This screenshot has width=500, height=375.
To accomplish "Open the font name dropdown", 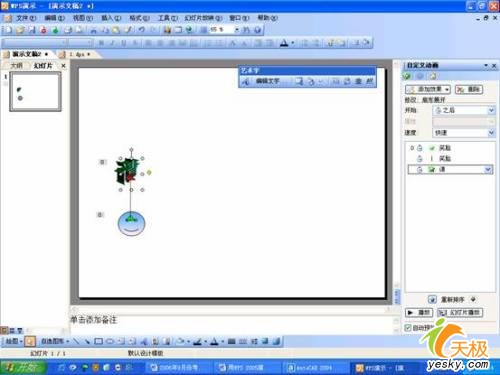I will click(x=63, y=43).
